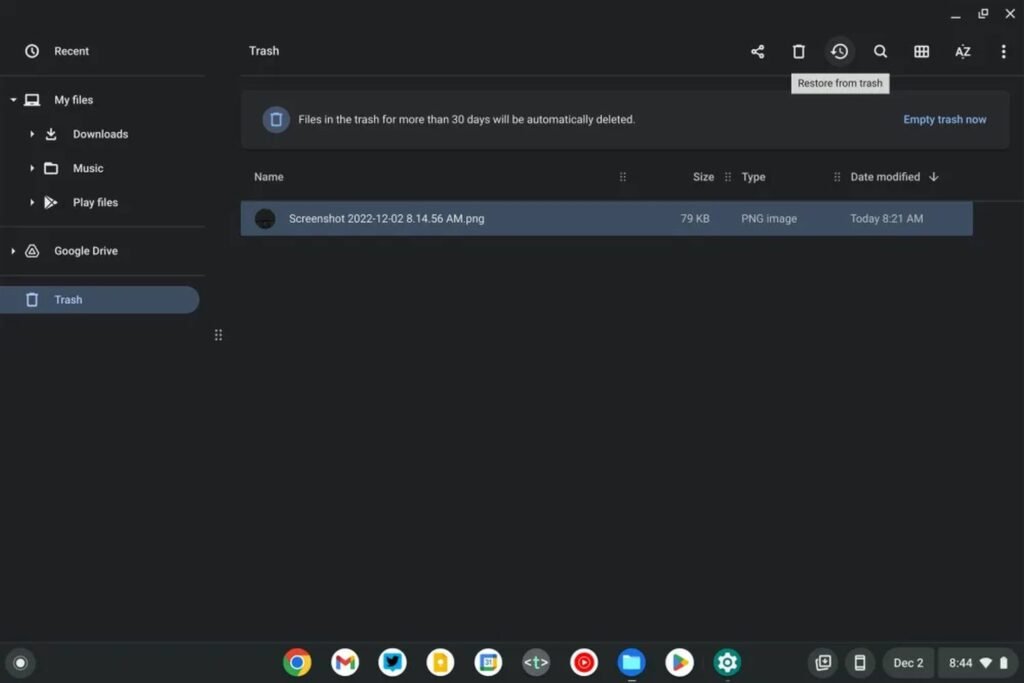Click the blue trash shield icon in banner
Screen dimensions: 1024x683
[x=276, y=119]
